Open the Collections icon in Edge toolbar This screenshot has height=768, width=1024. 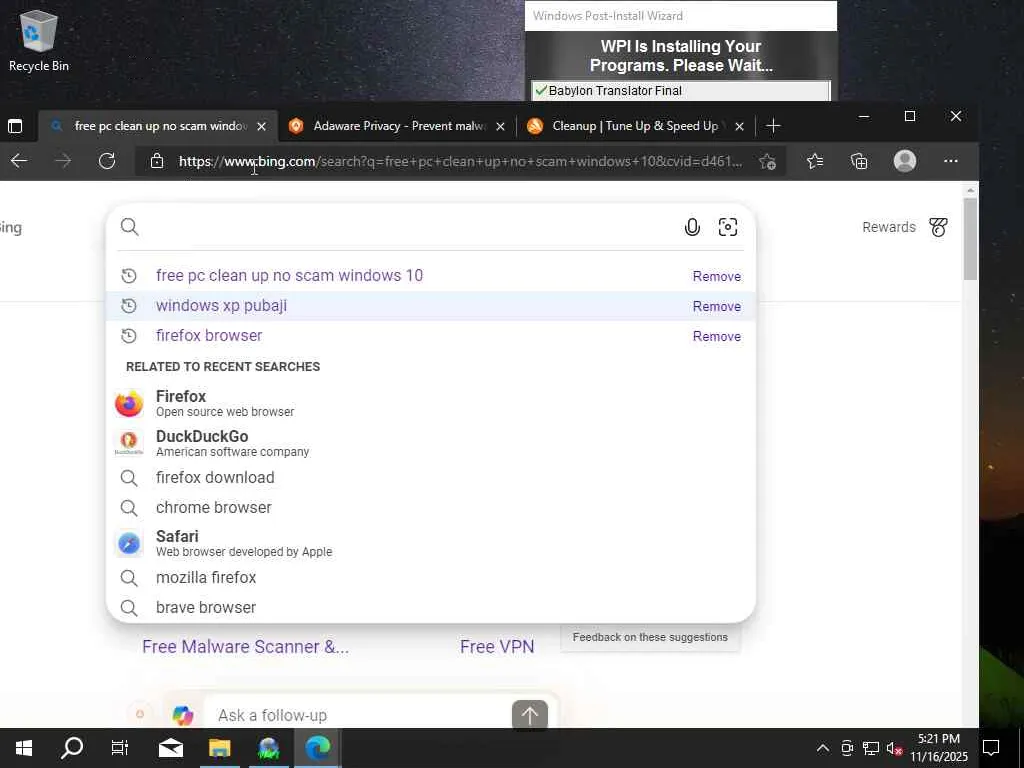(859, 161)
